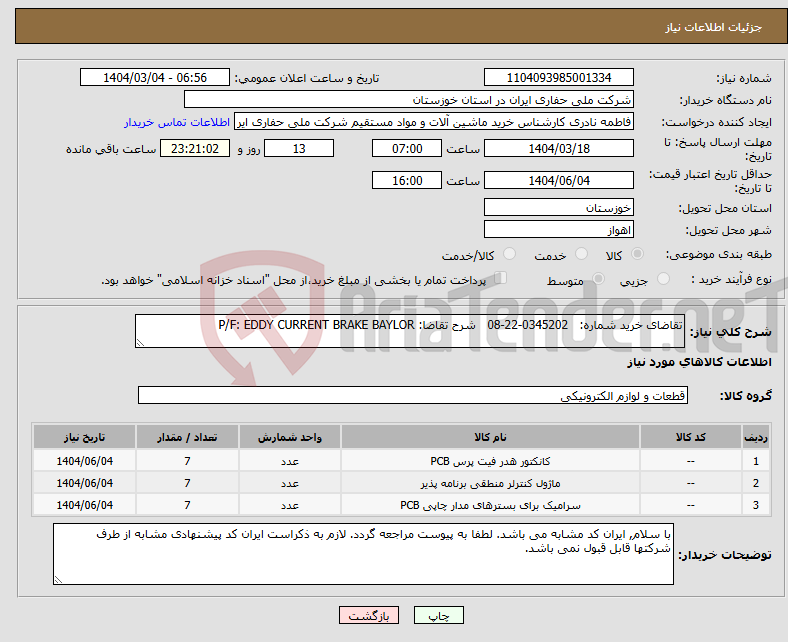This screenshot has height=642, width=788.
Task: Click the announcement date field 1404/03/04 - 06:56
Action: [155, 77]
